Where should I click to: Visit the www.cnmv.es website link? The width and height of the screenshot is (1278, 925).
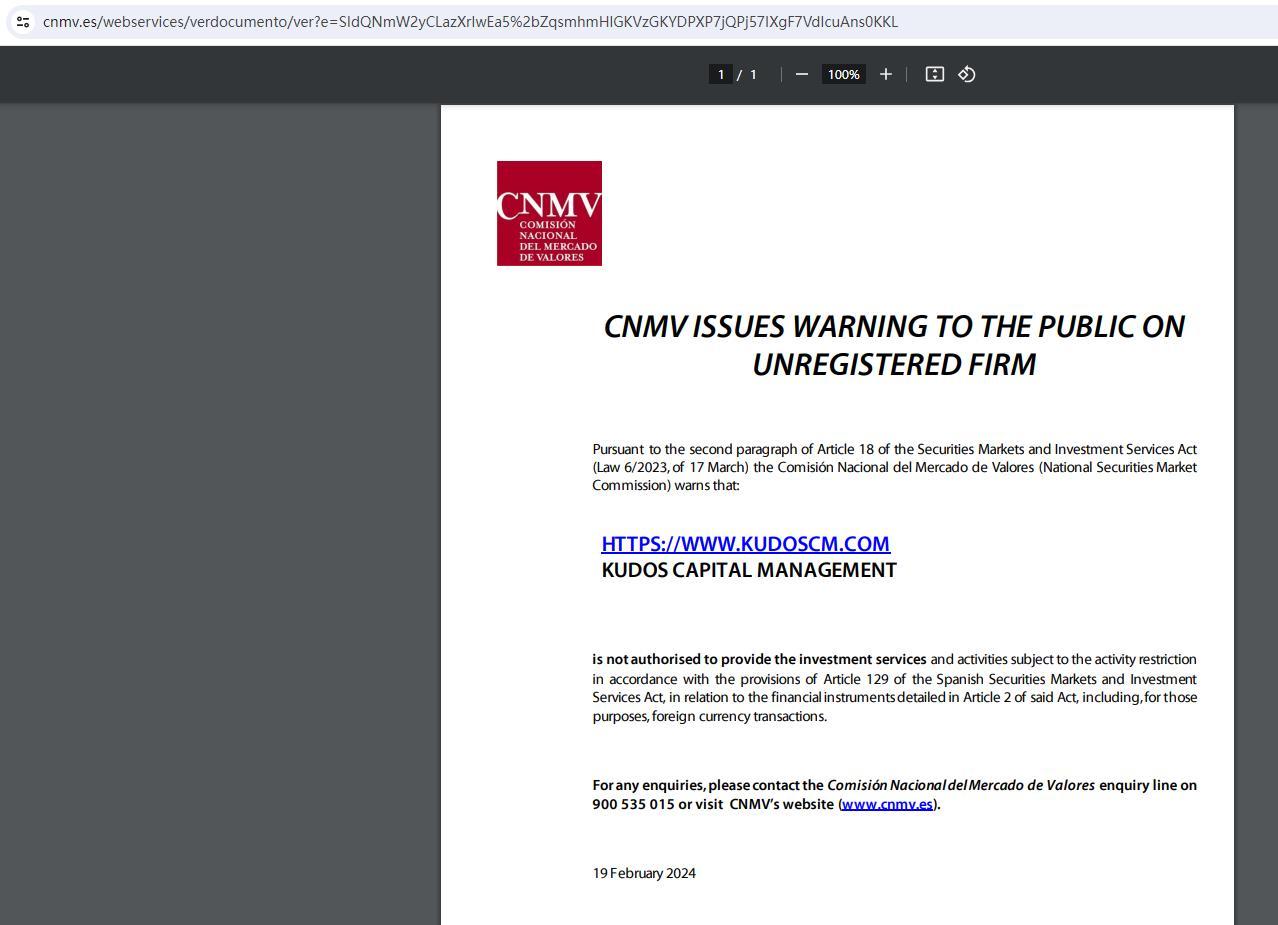887,804
